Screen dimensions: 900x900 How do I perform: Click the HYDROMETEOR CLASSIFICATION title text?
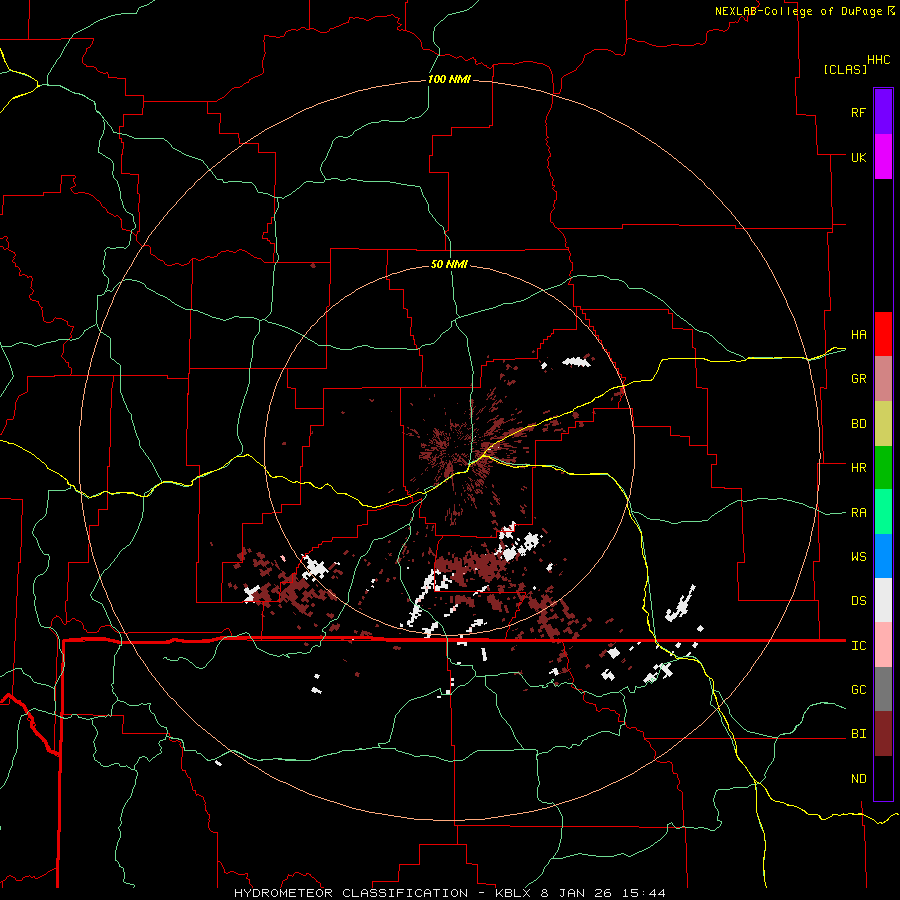(351, 893)
